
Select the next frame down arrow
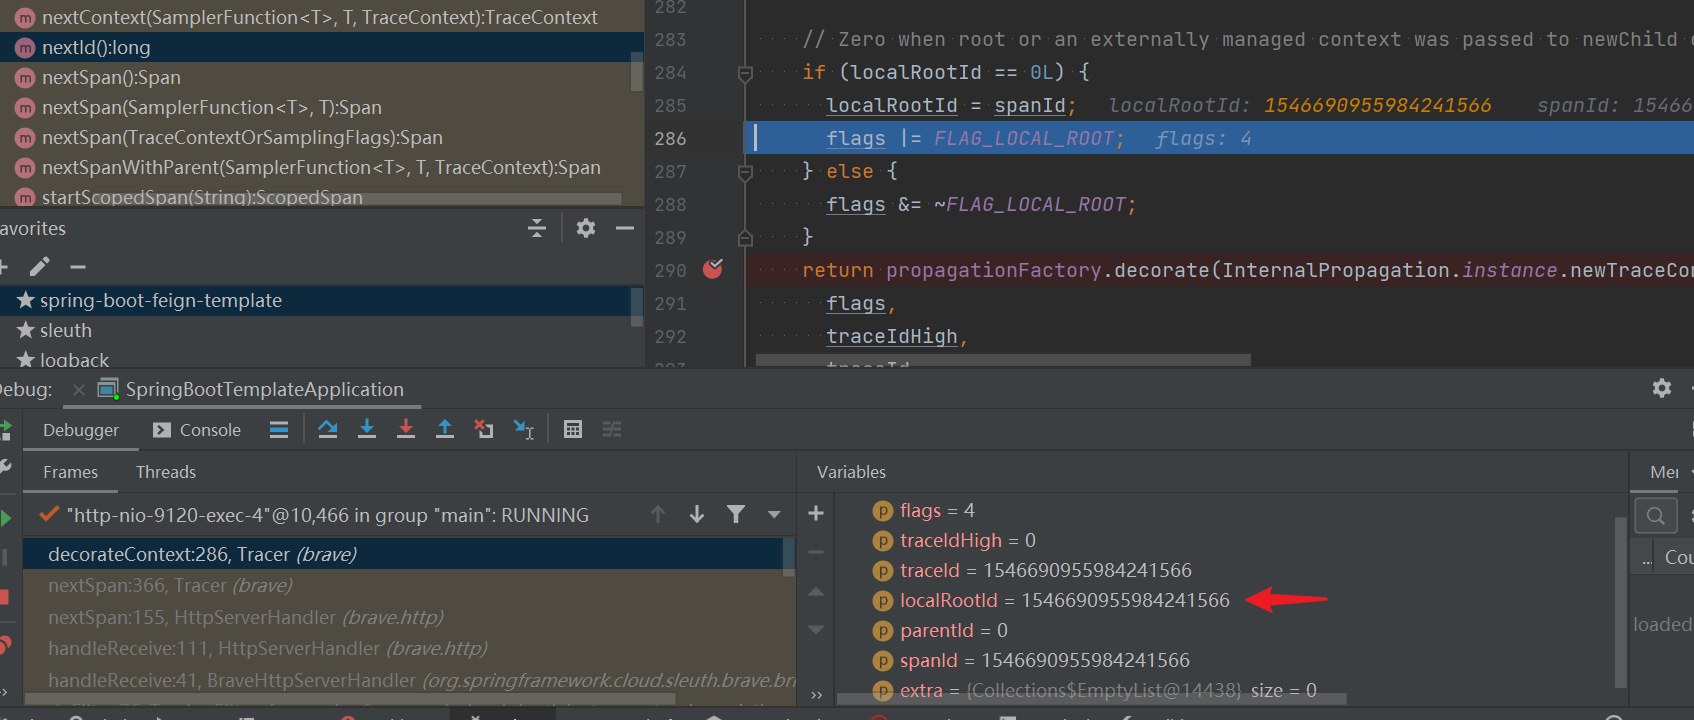point(697,514)
